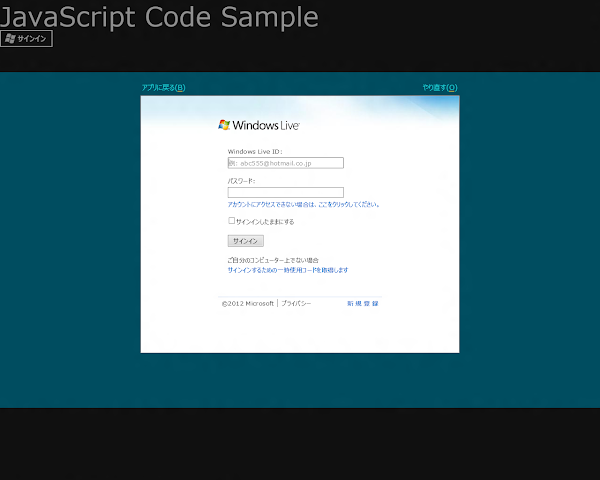Click the JavaScript Code Sample page title
The height and width of the screenshot is (480, 600).
coord(159,17)
